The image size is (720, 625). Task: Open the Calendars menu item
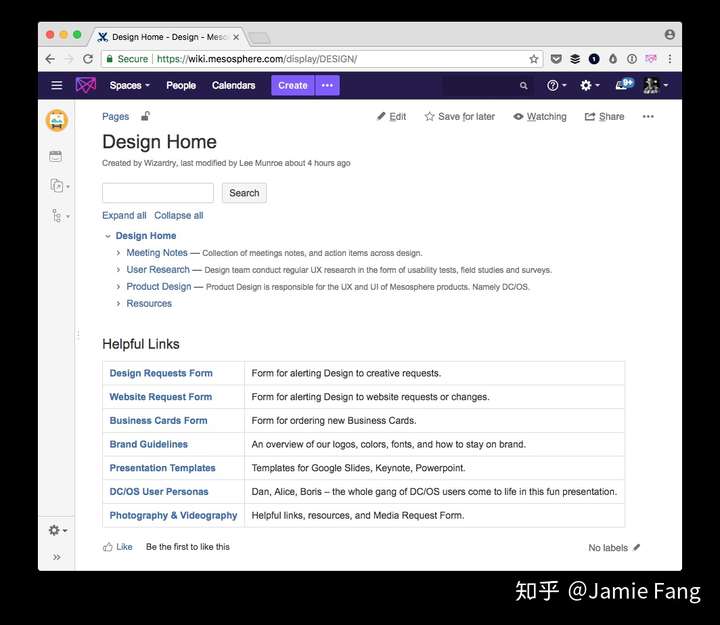(233, 85)
